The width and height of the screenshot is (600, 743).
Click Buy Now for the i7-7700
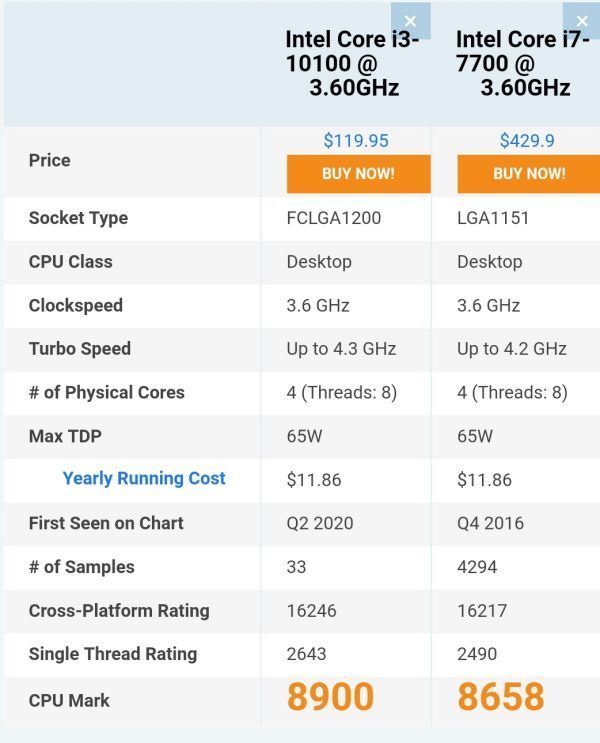coord(528,173)
